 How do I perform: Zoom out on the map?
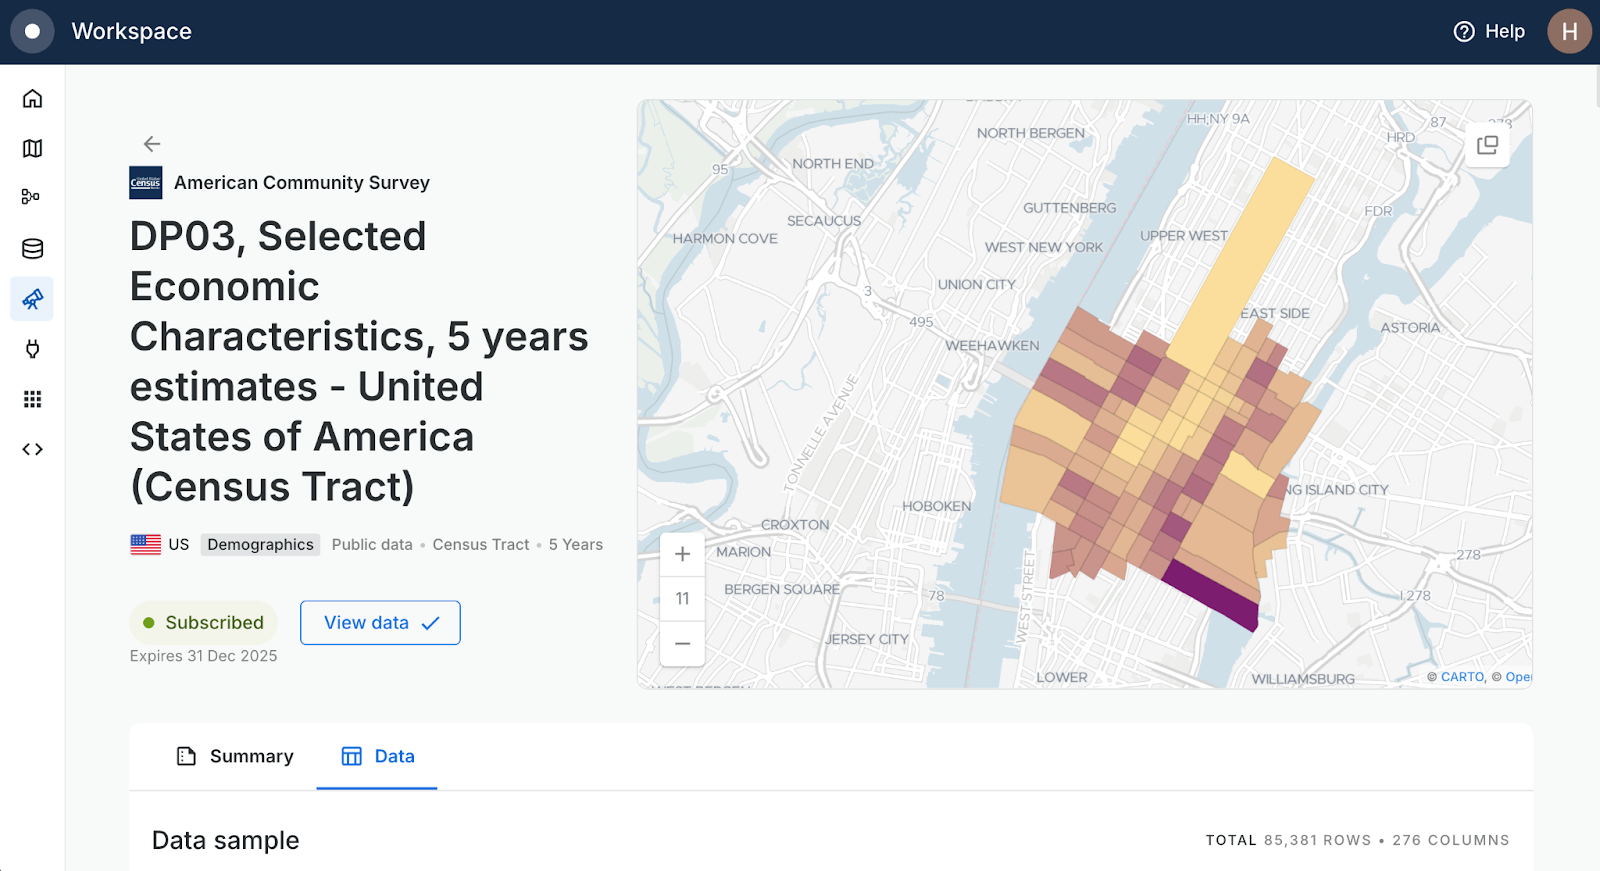(682, 645)
